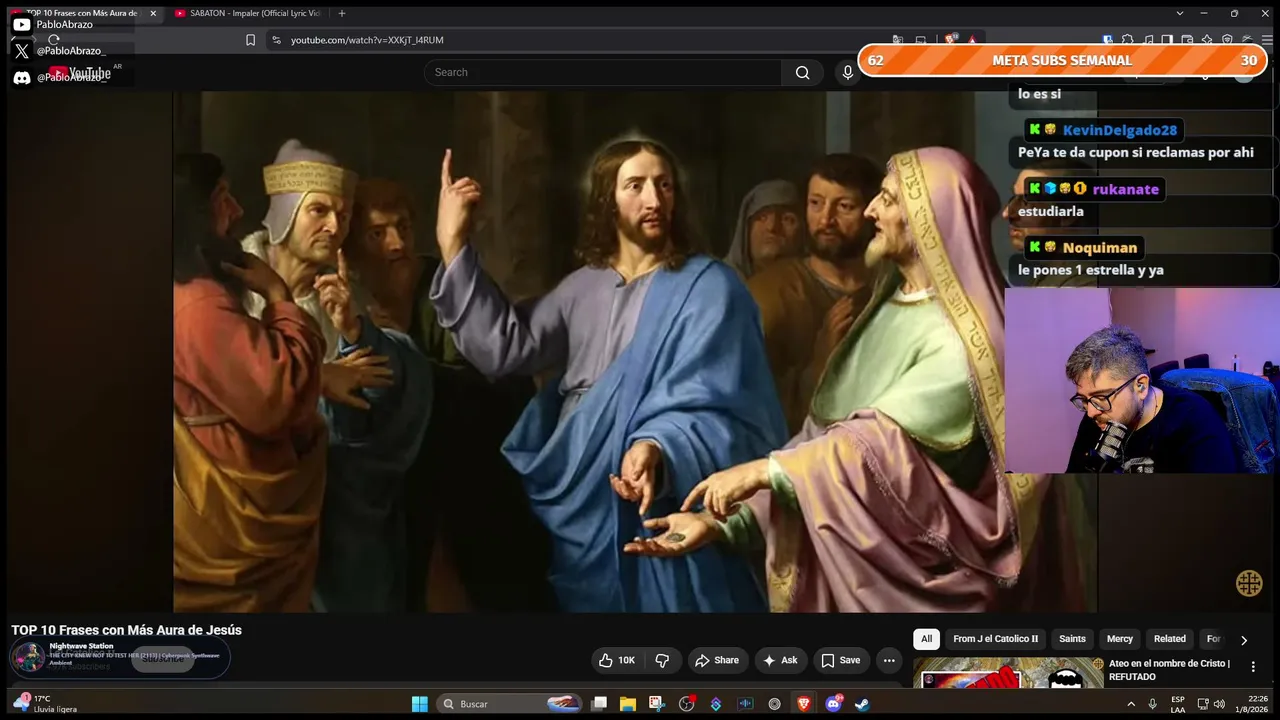Select the Mercy filter chip
Image resolution: width=1280 pixels, height=720 pixels.
click(1120, 639)
